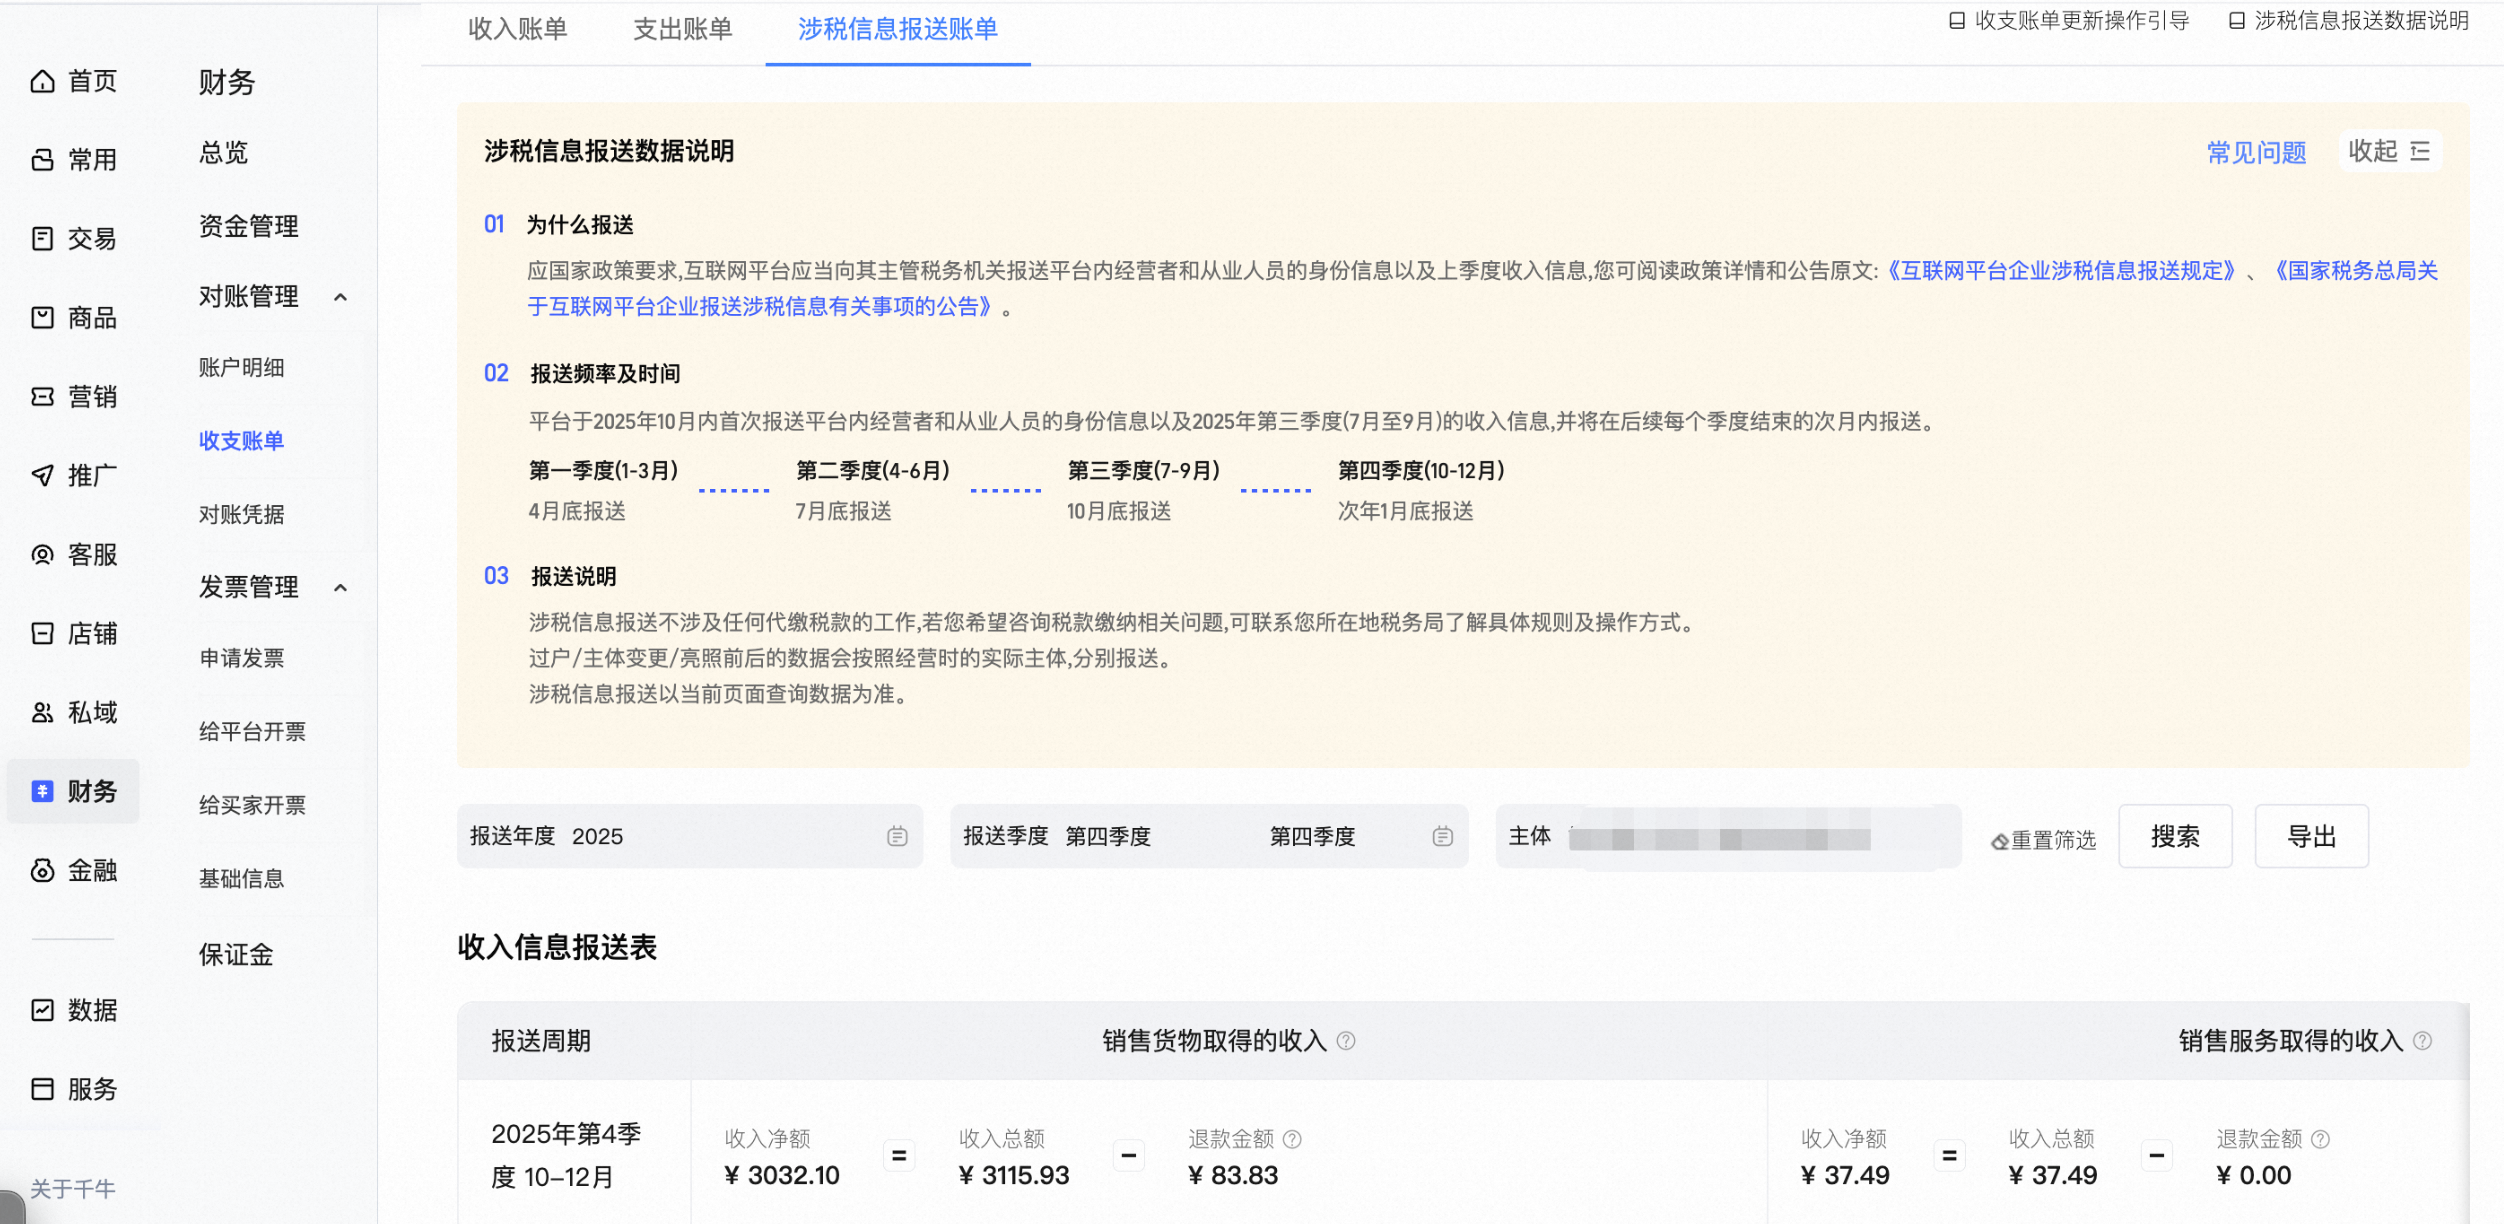Click the 第四季度(10-12月) timeline label

pos(1421,470)
